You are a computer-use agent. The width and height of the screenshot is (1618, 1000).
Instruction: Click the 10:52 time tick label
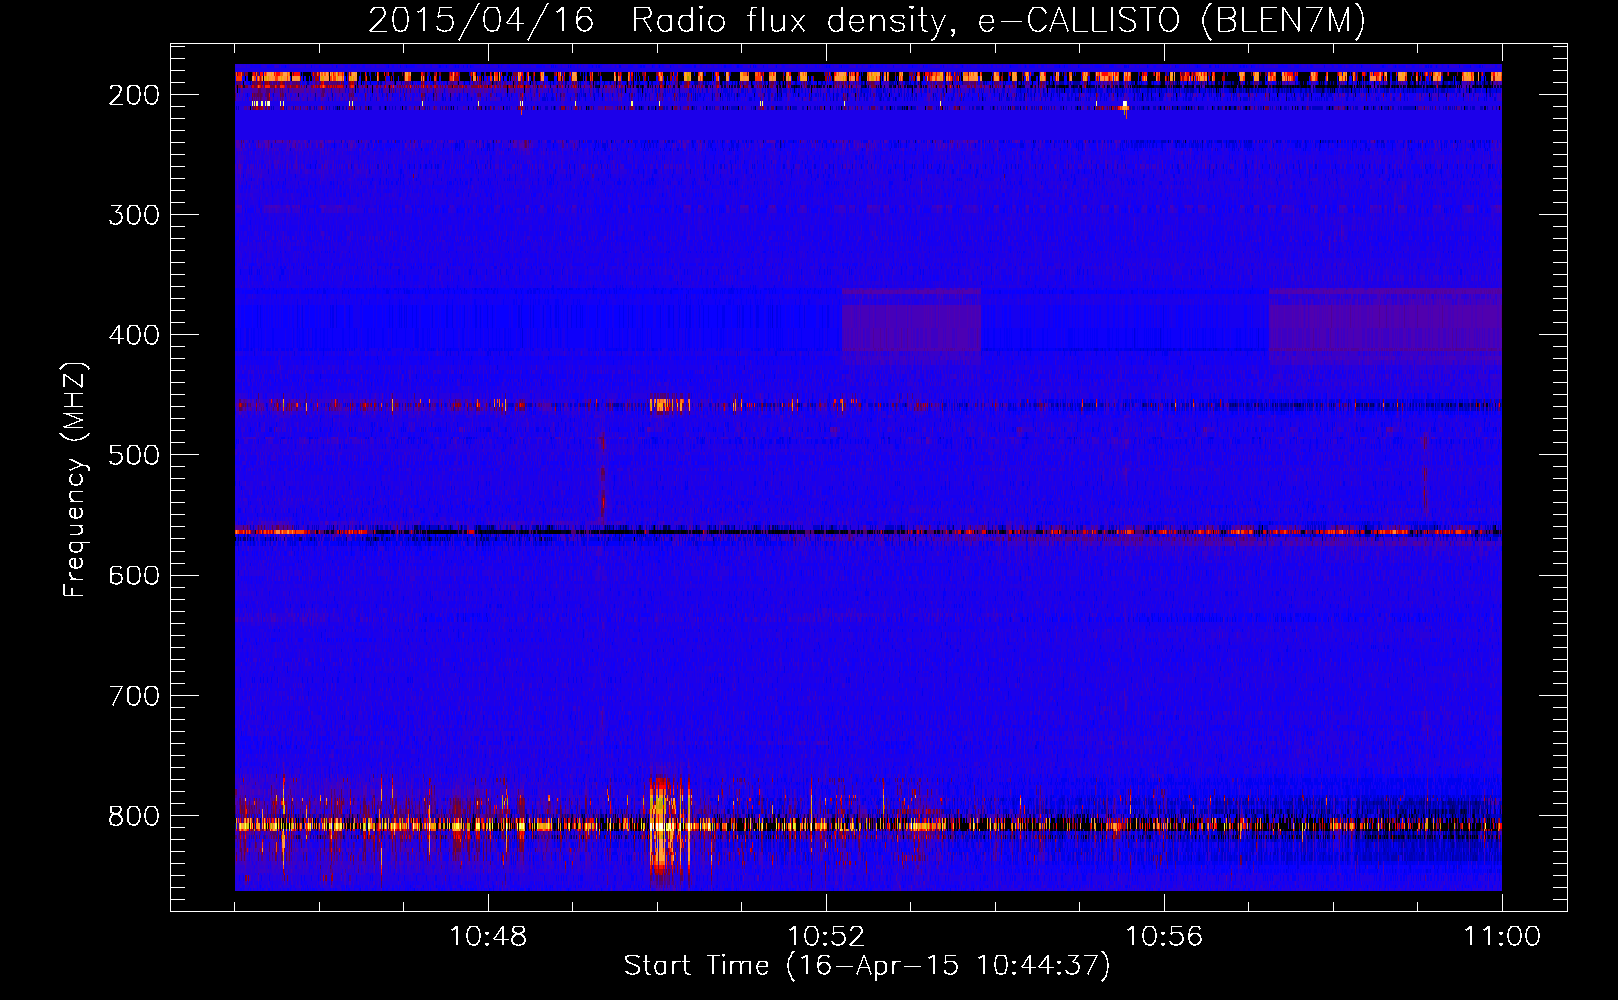[826, 936]
